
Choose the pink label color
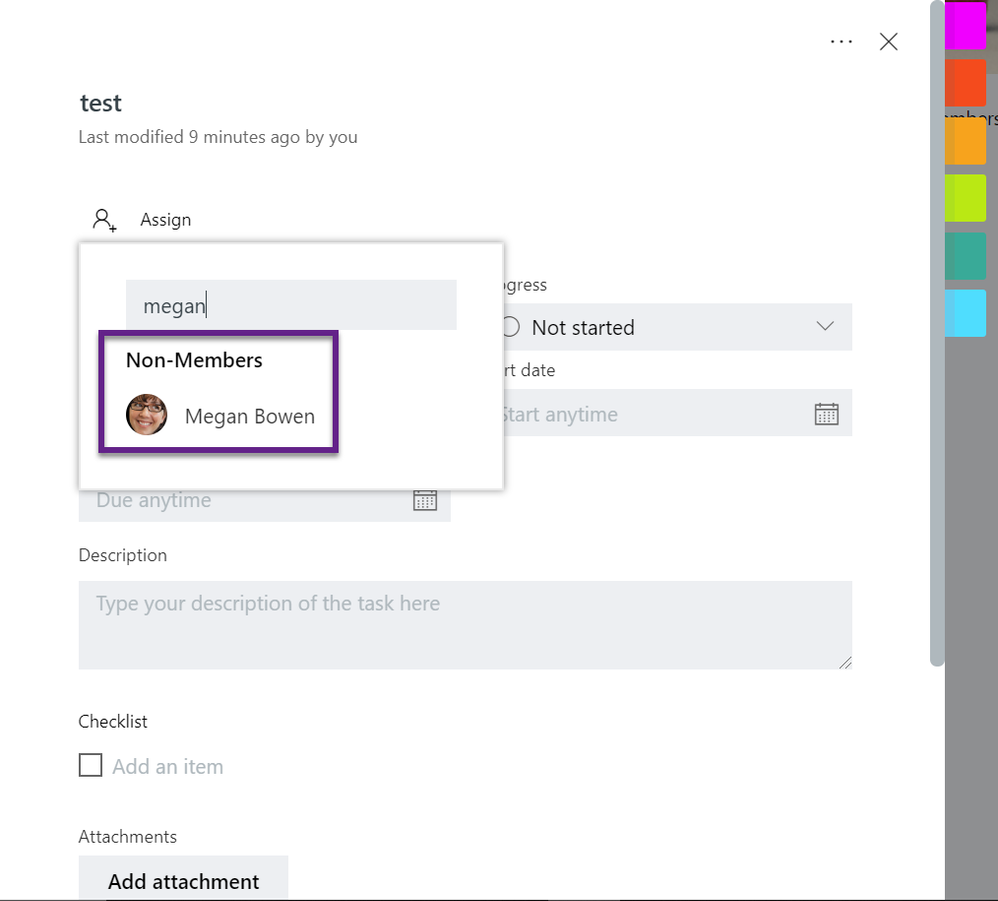tap(966, 26)
